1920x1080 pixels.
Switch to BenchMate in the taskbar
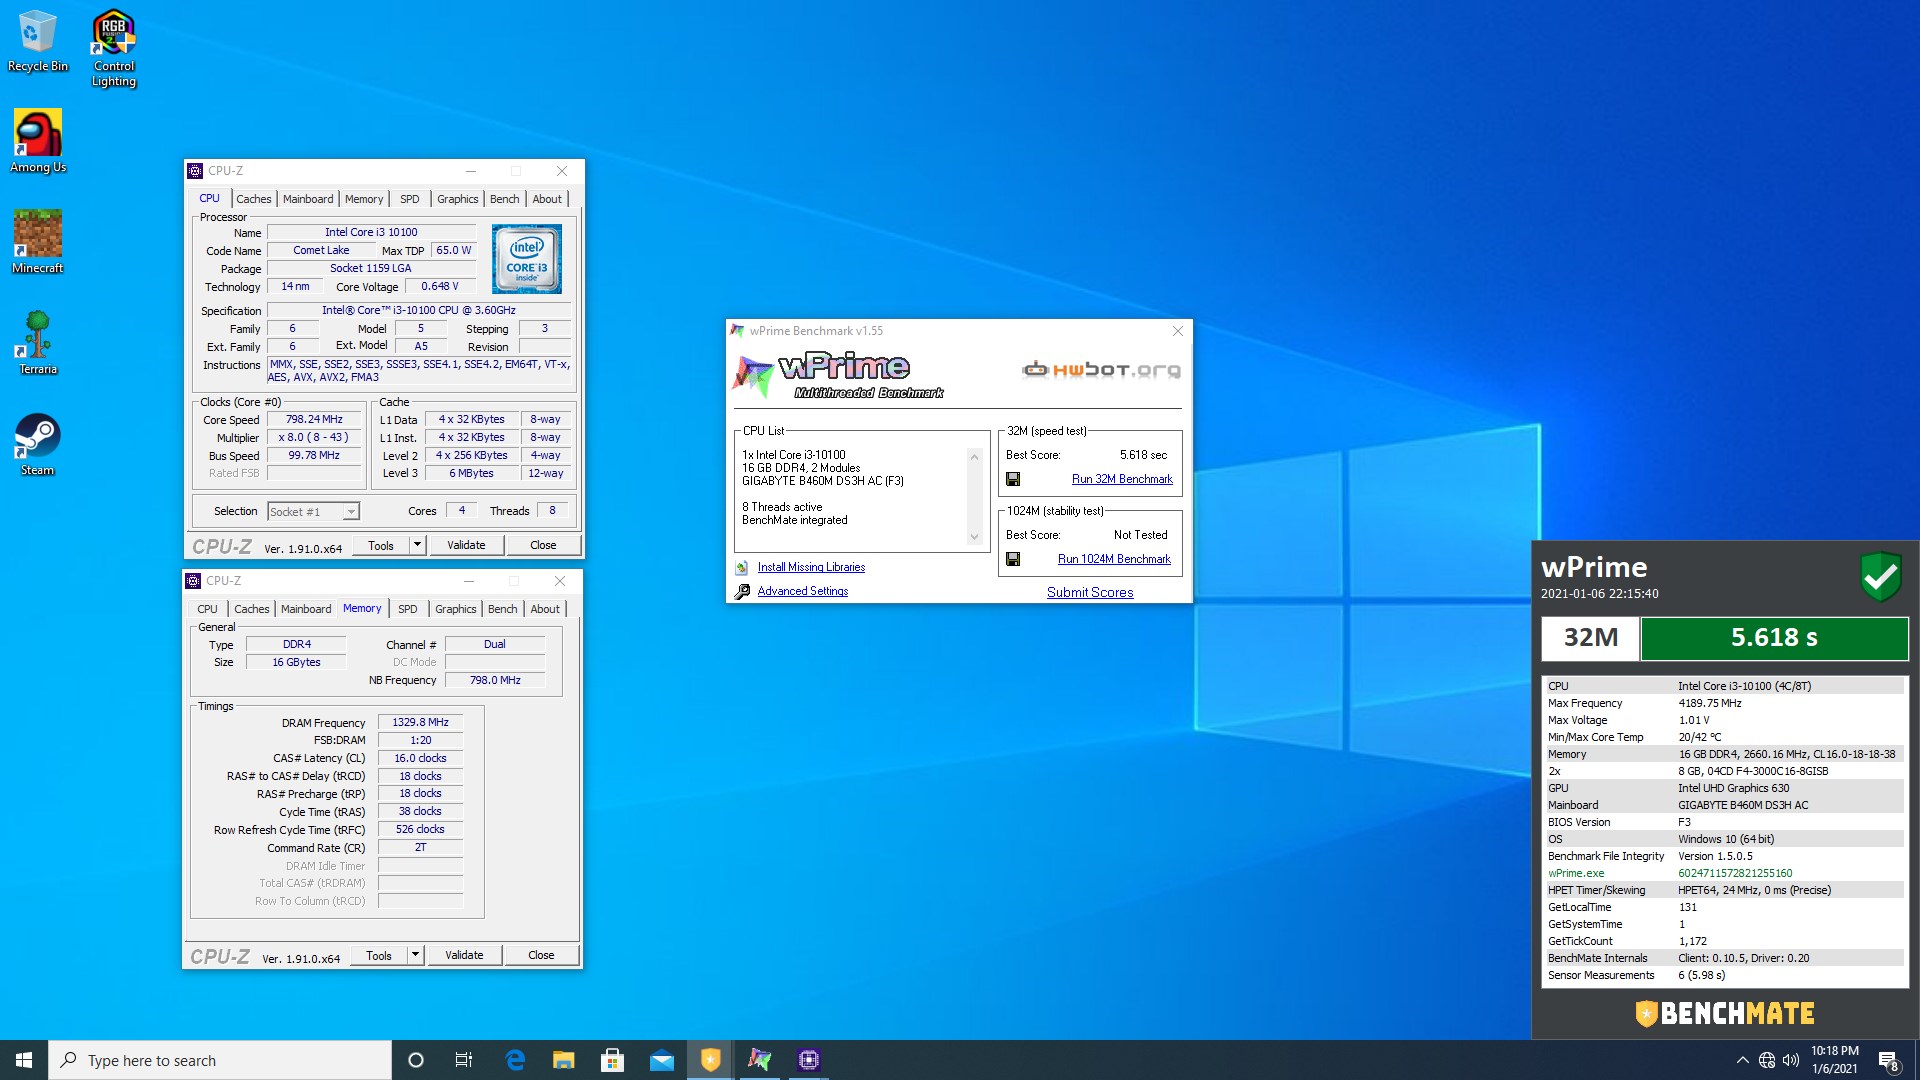(x=711, y=1060)
